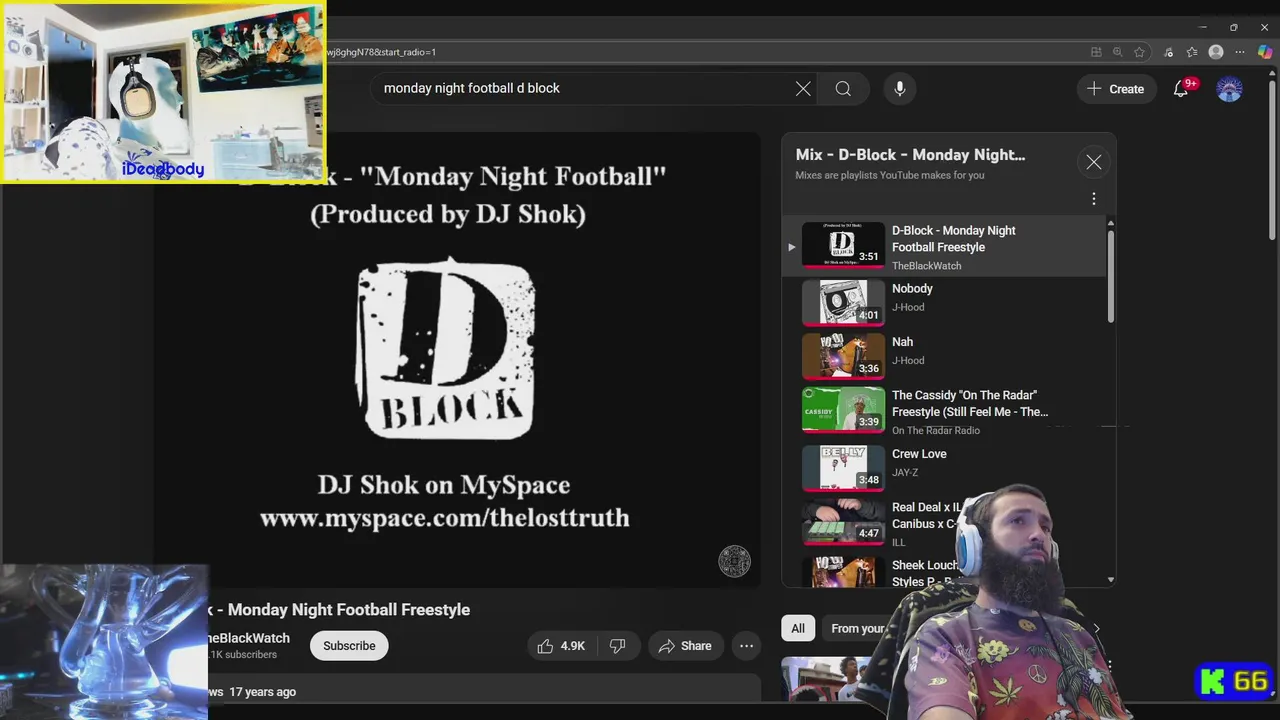Open On The Radar Radio channel name
The width and height of the screenshot is (1280, 720).
click(936, 430)
